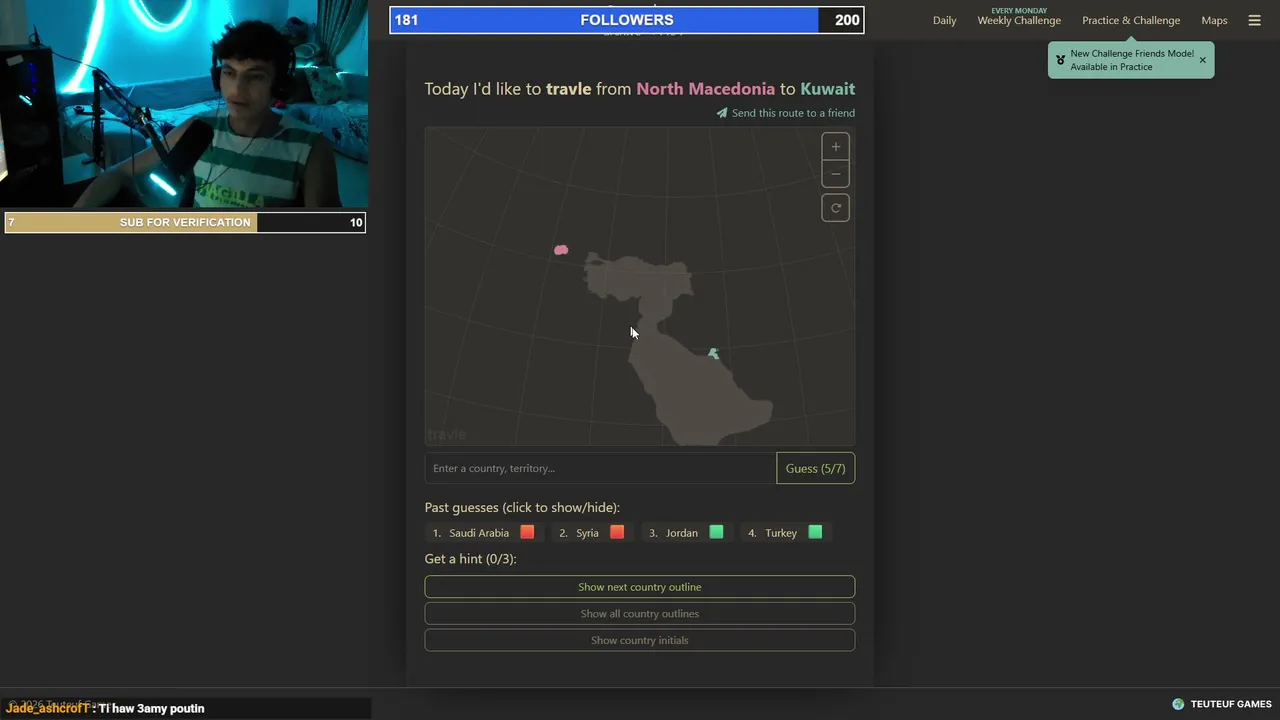Click the pink North Macedonia shape on map
Image resolution: width=1280 pixels, height=720 pixels.
pos(561,250)
